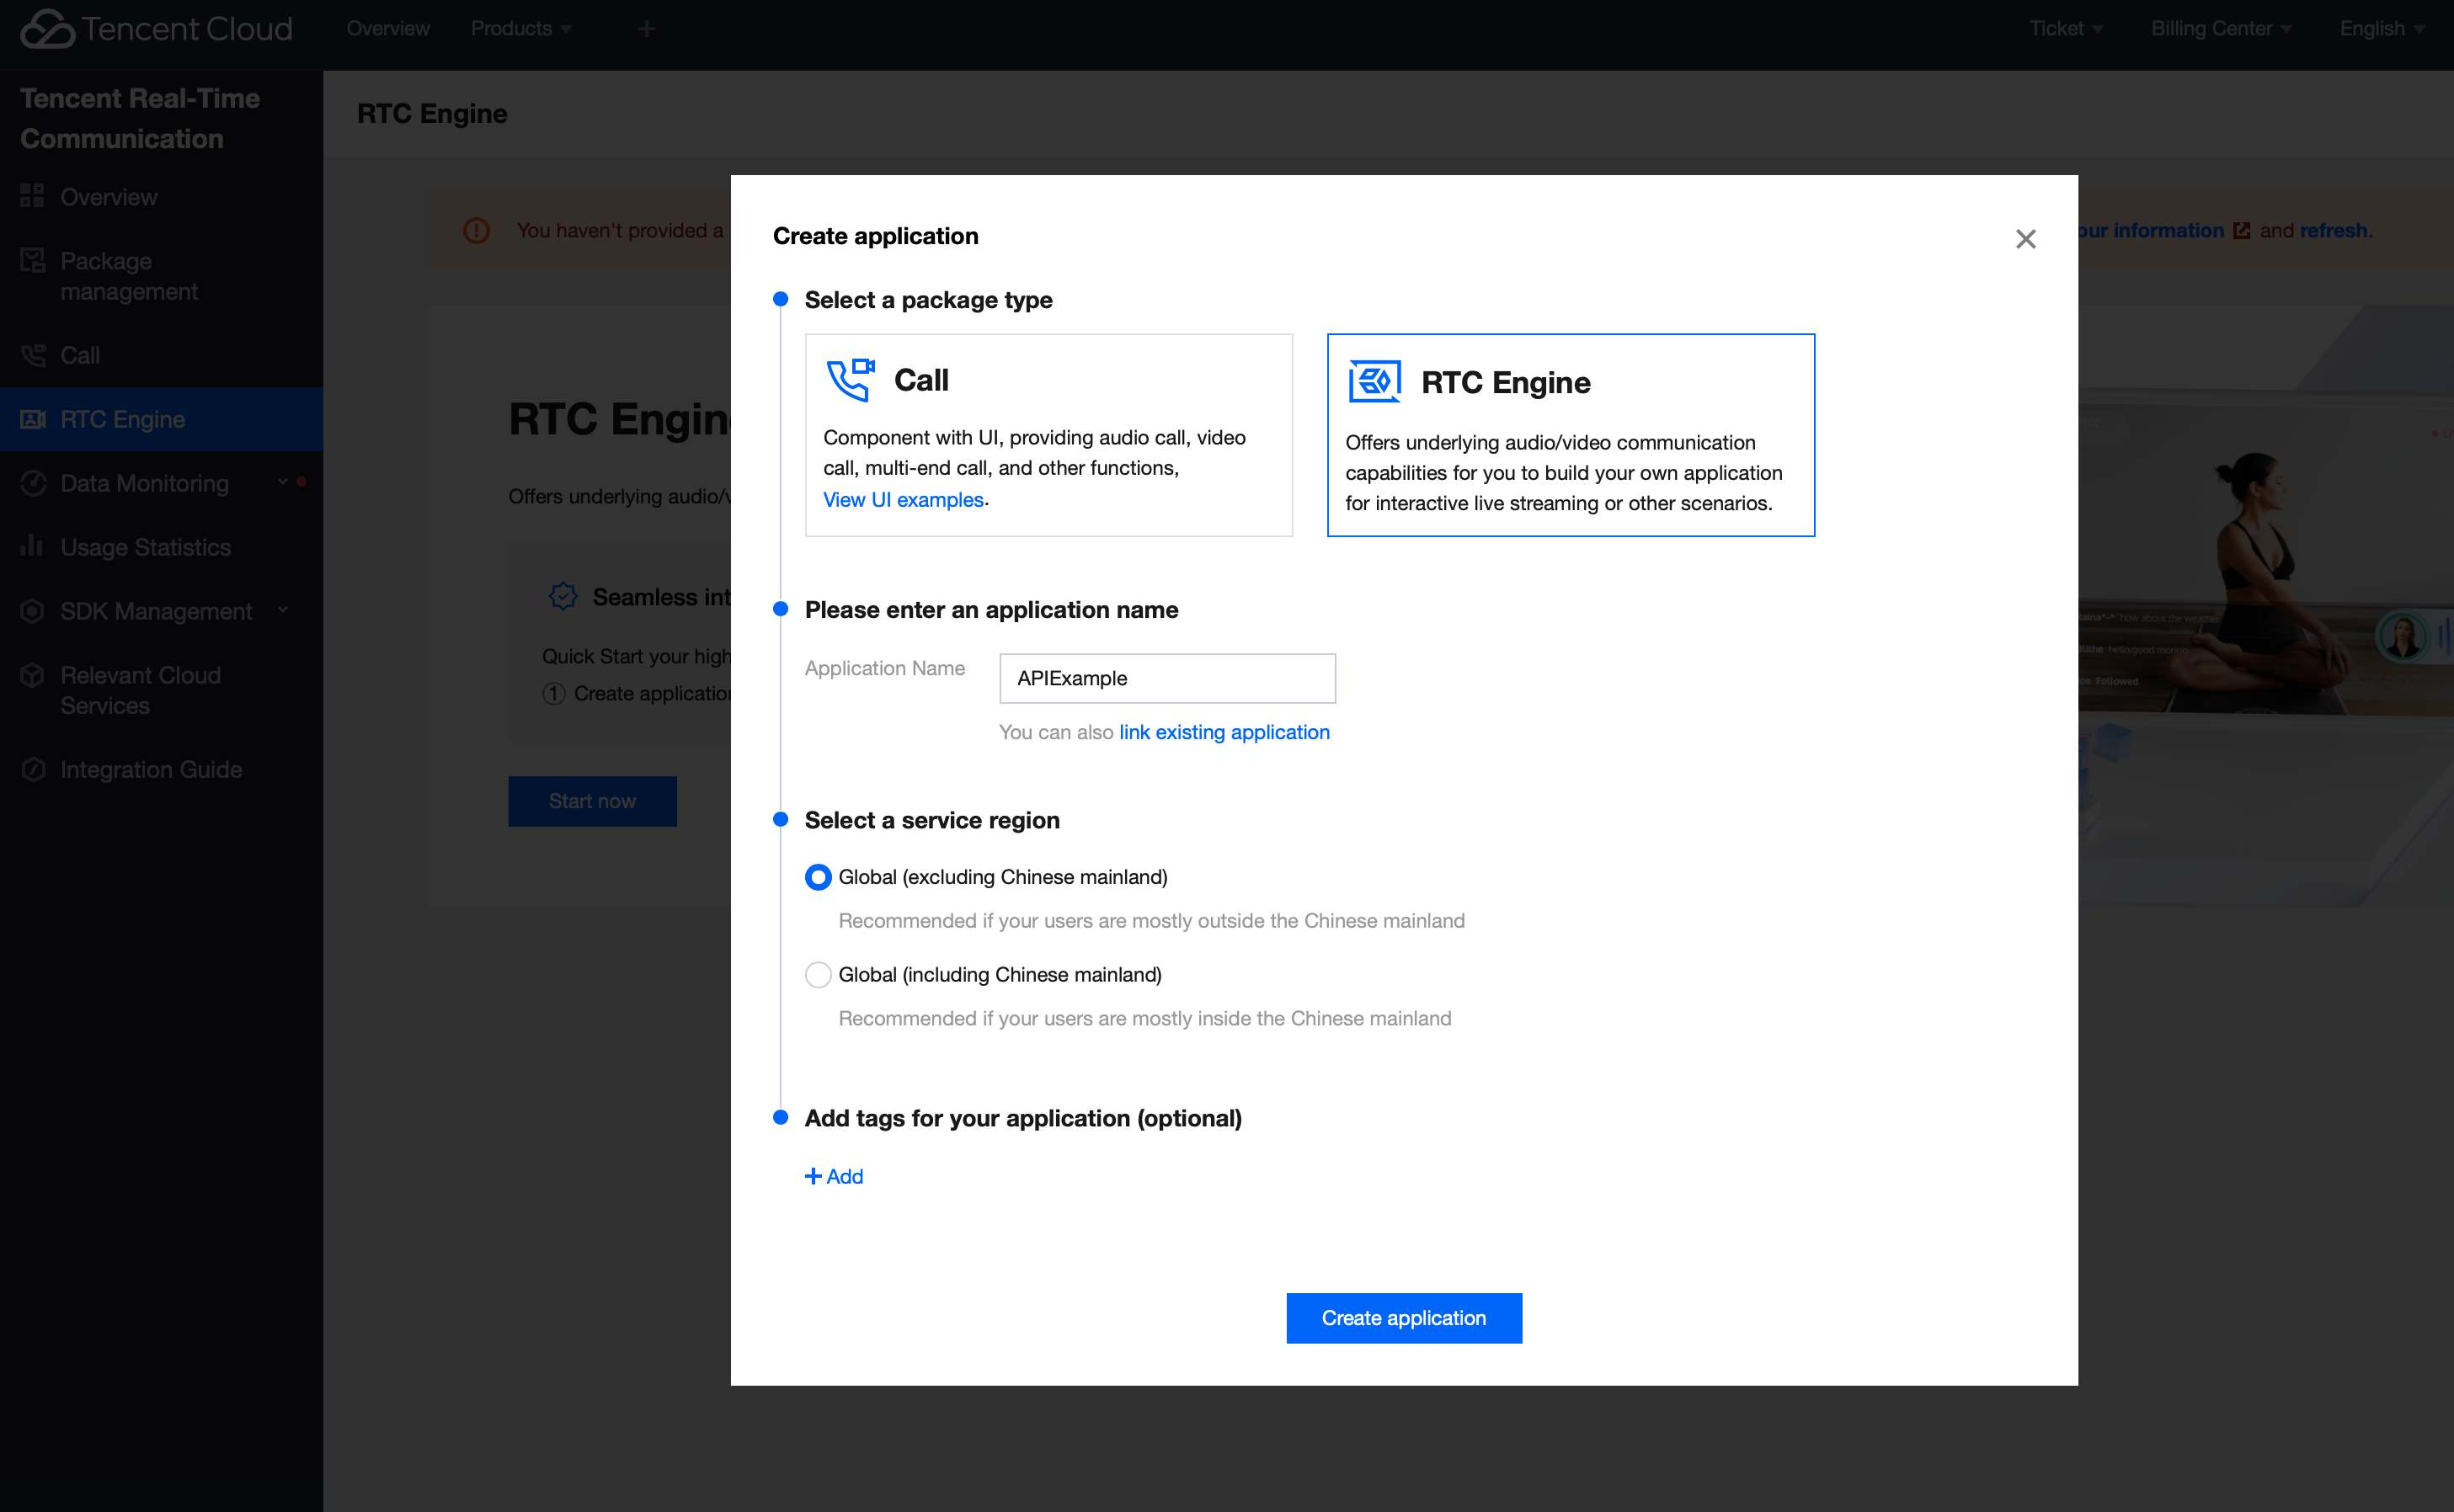Click the warning icon in the notice banner

[477, 231]
